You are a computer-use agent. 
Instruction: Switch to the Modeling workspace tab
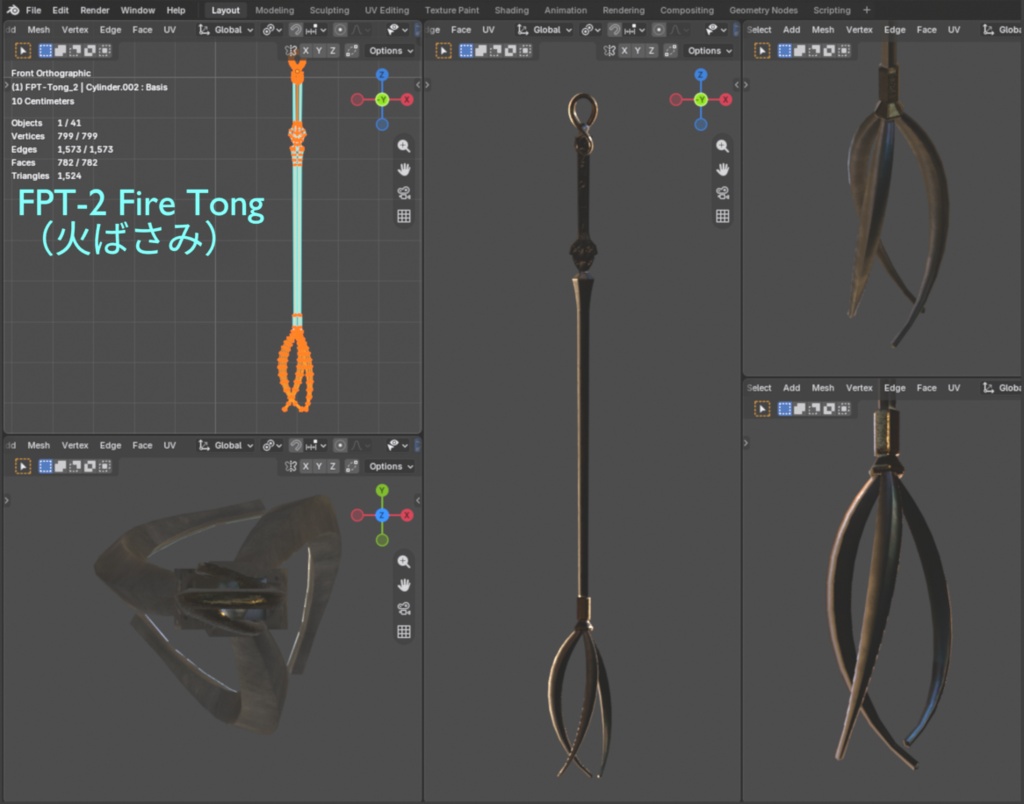click(x=274, y=10)
